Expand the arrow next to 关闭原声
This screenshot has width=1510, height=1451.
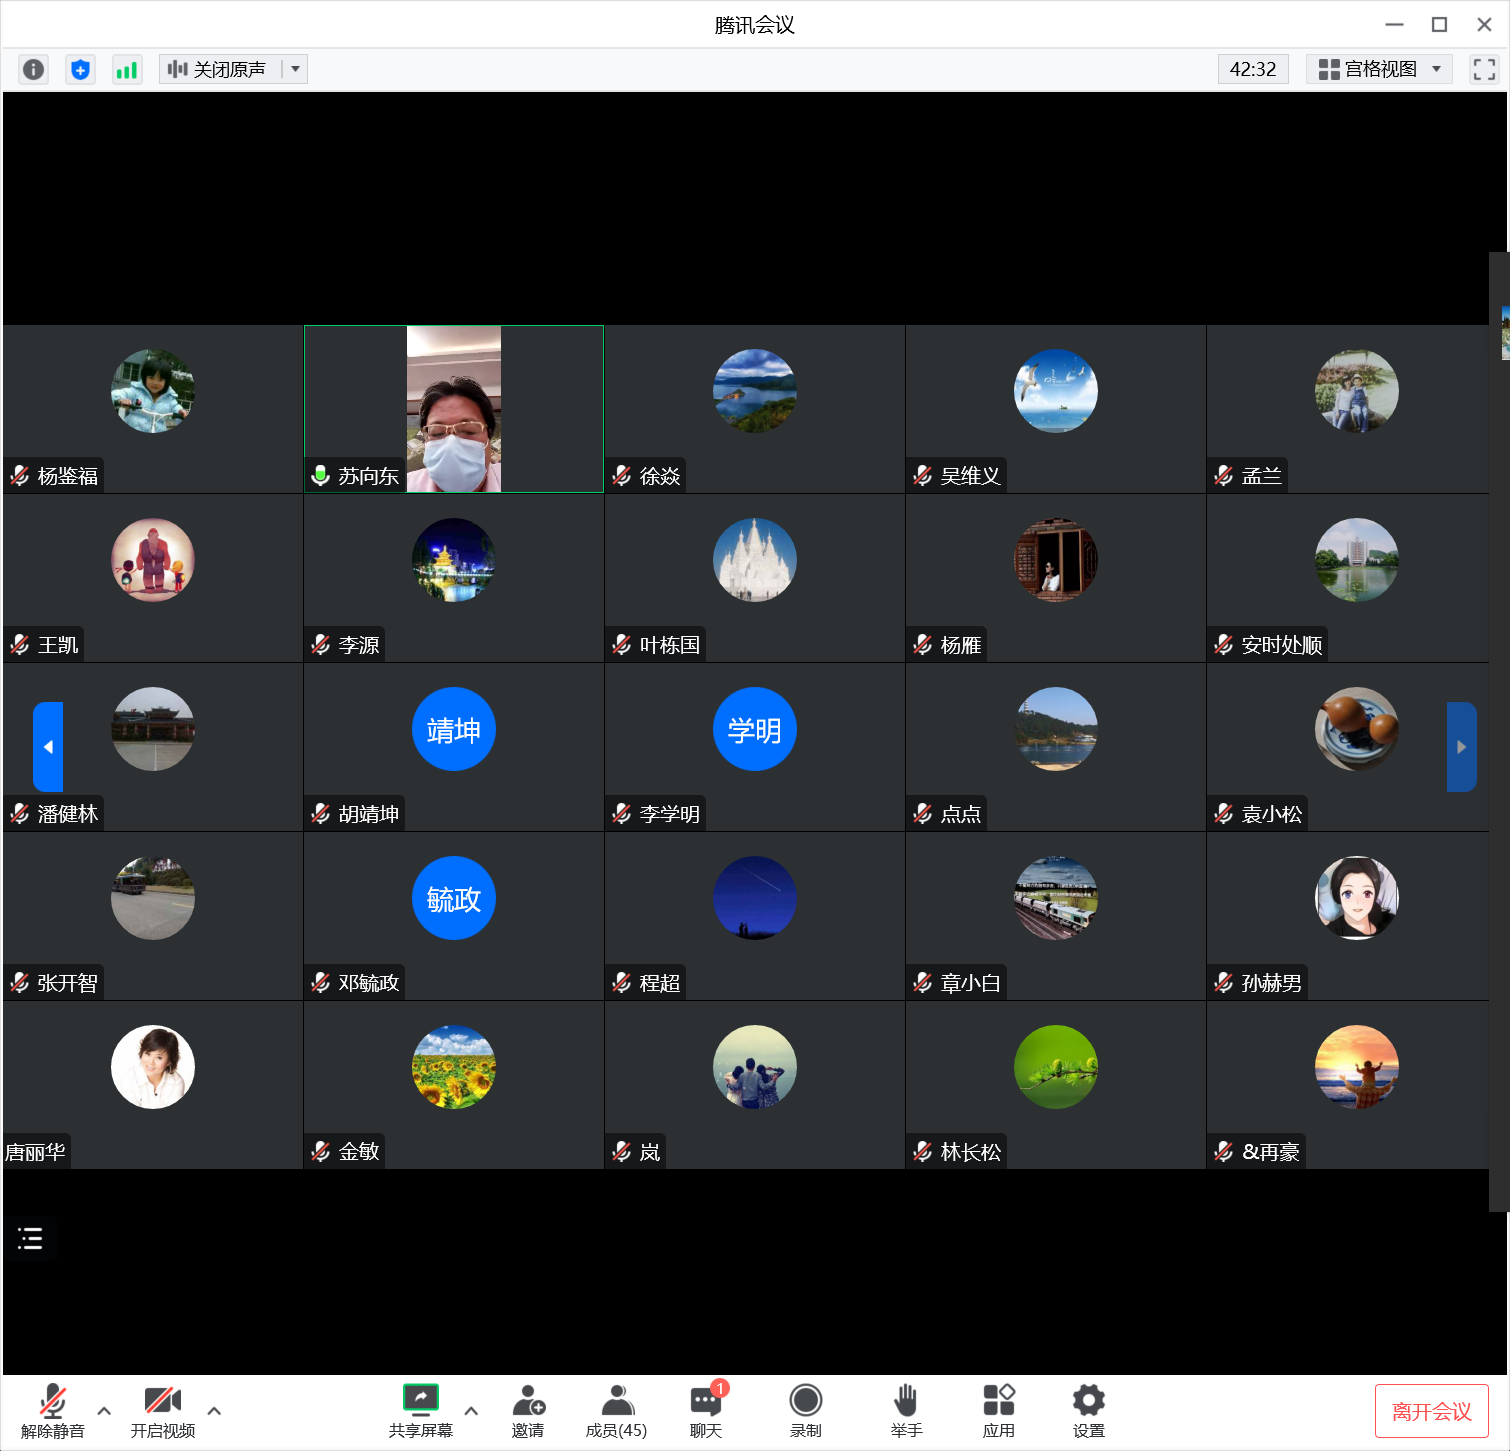coord(295,69)
